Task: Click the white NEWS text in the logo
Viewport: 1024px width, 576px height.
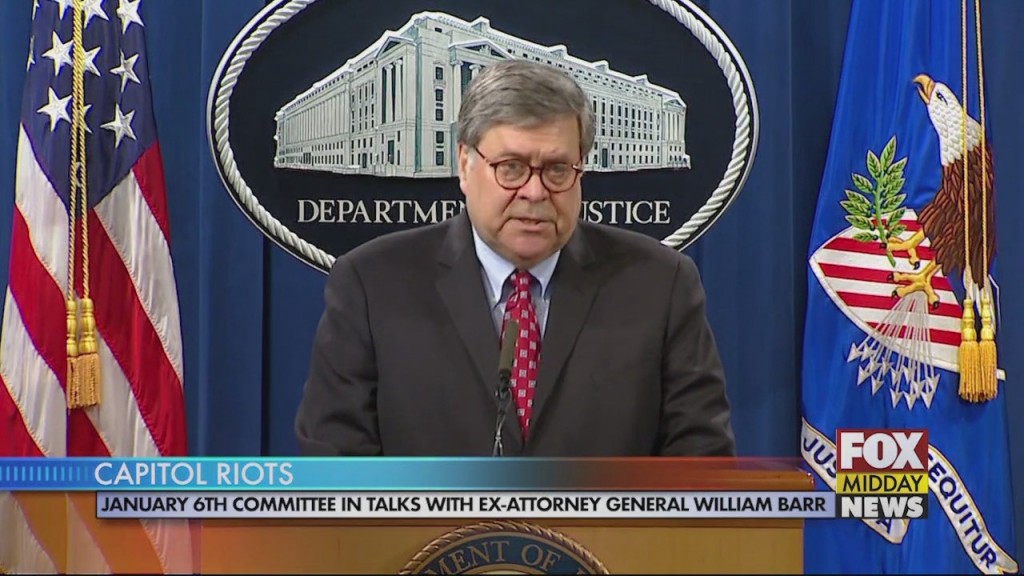Action: 882,507
